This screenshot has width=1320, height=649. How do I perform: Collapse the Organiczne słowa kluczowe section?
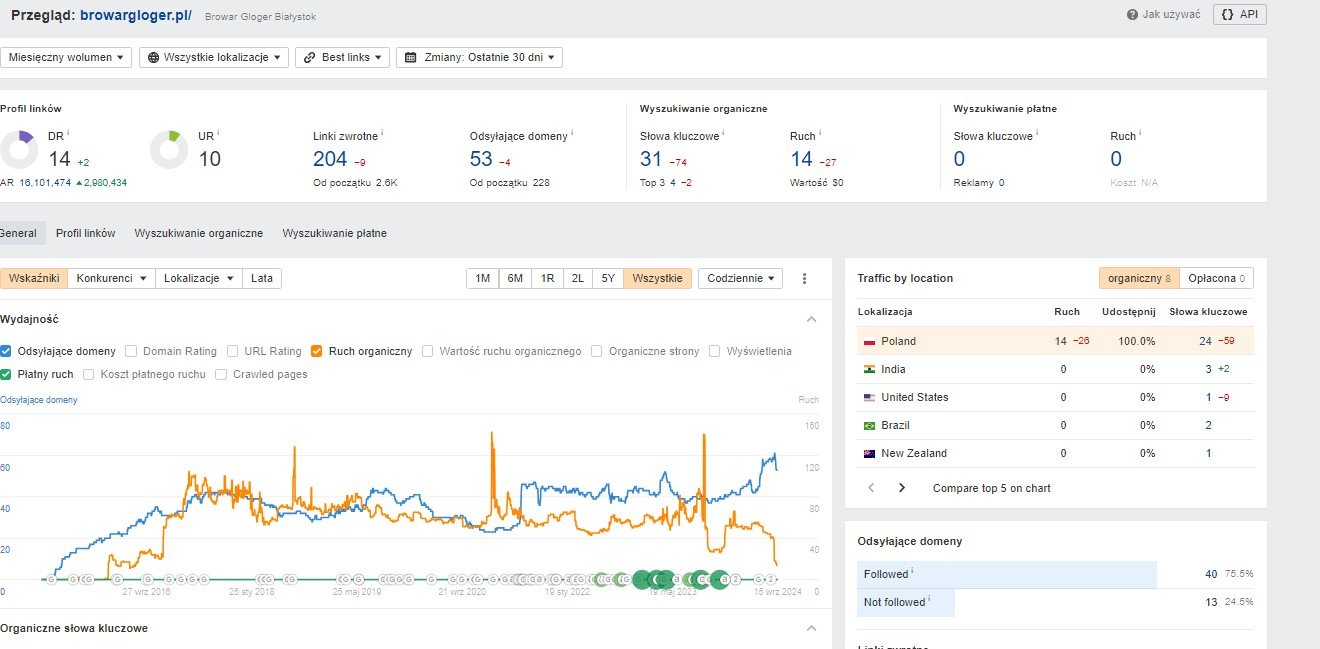[x=811, y=628]
